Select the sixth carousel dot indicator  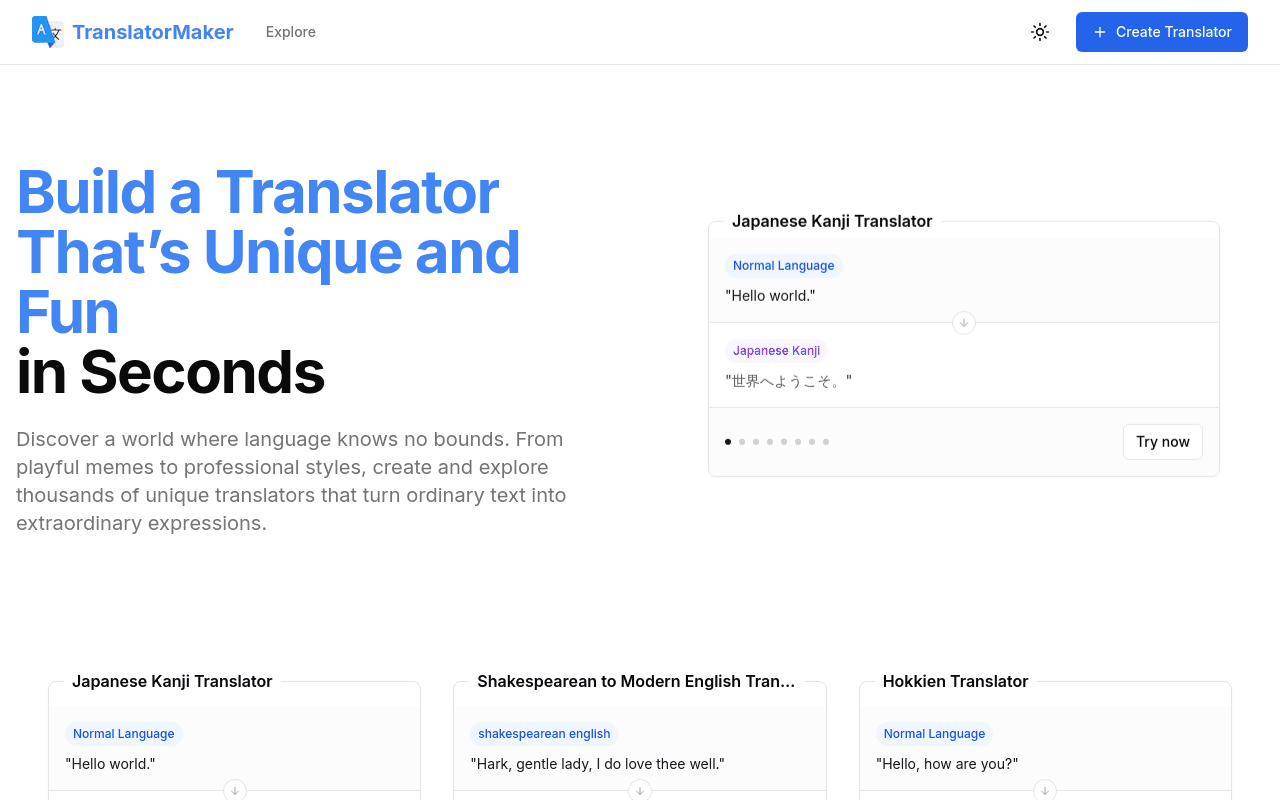click(x=798, y=442)
